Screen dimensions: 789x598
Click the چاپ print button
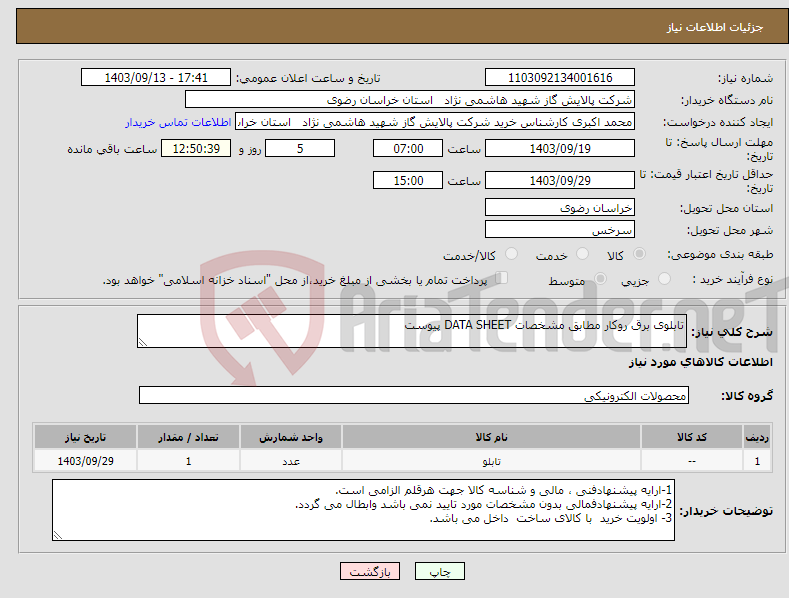(x=440, y=571)
